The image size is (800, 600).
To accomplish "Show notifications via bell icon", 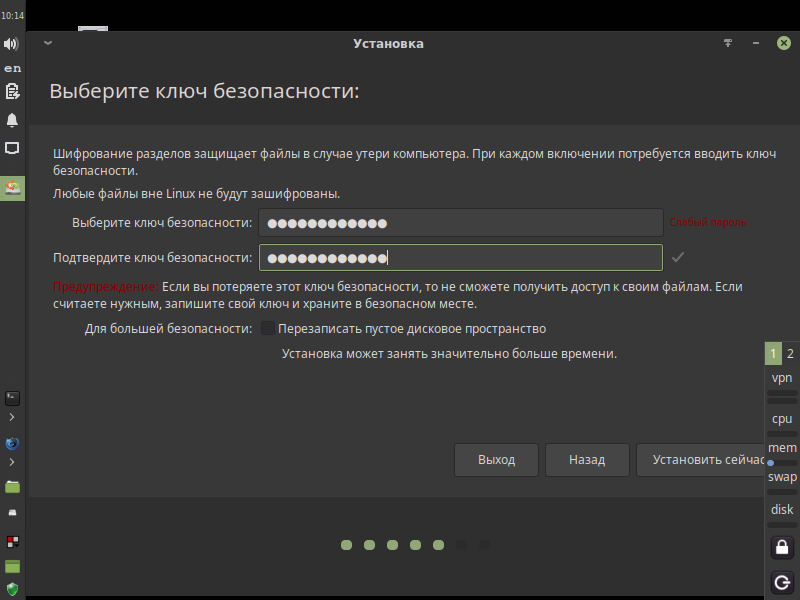I will click(x=12, y=120).
